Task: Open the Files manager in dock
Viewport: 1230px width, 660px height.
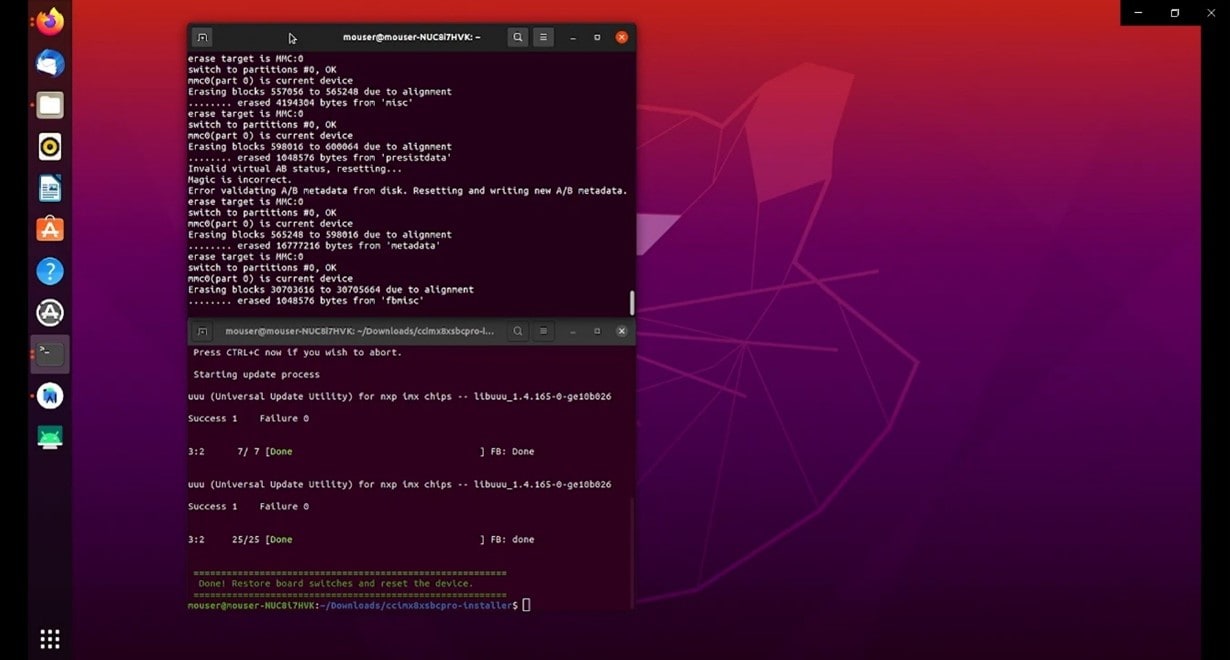Action: pyautogui.click(x=50, y=105)
